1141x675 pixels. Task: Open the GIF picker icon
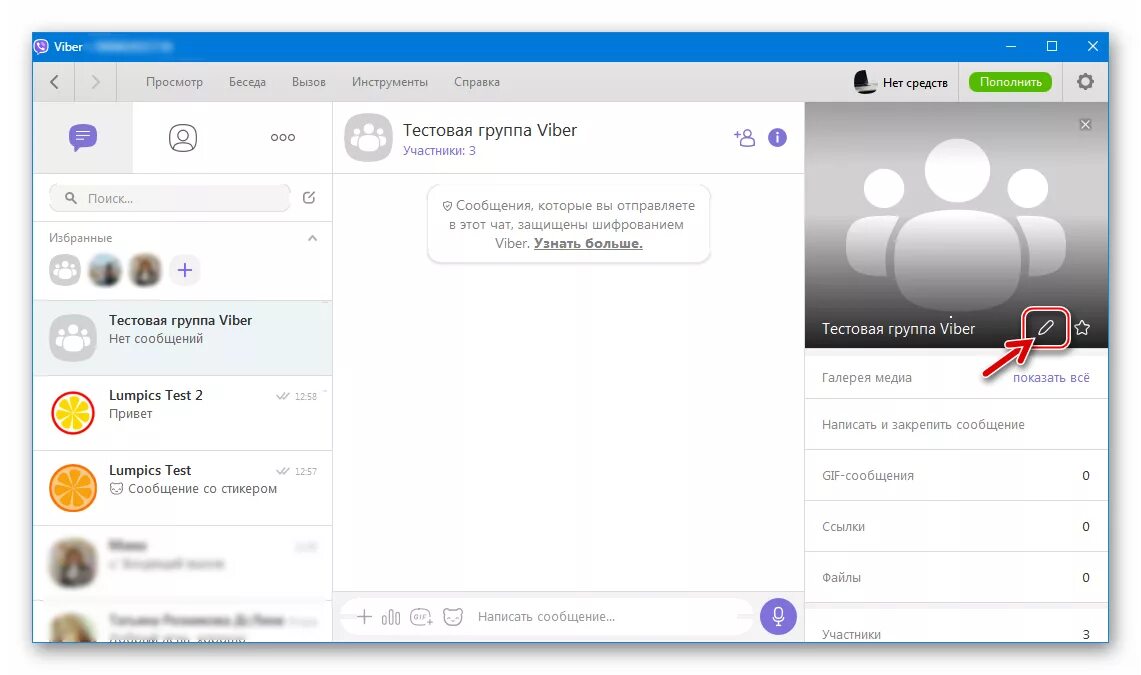pos(421,617)
